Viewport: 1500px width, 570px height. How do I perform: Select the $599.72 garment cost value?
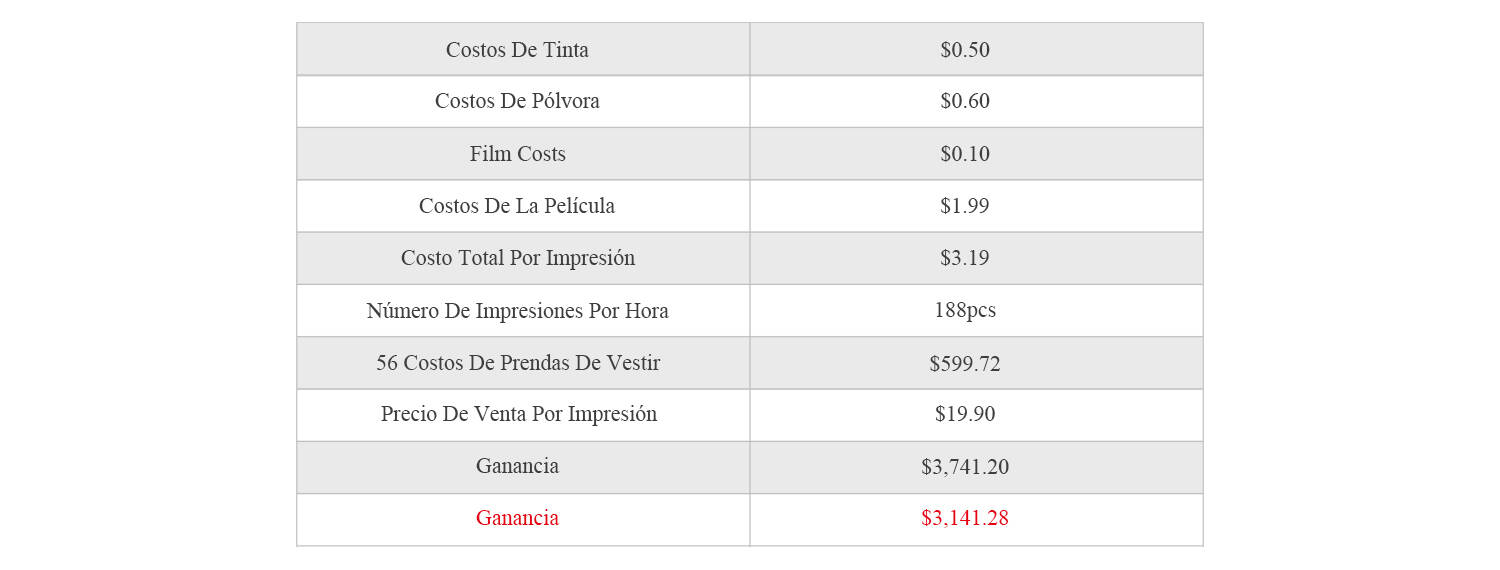[x=965, y=363]
